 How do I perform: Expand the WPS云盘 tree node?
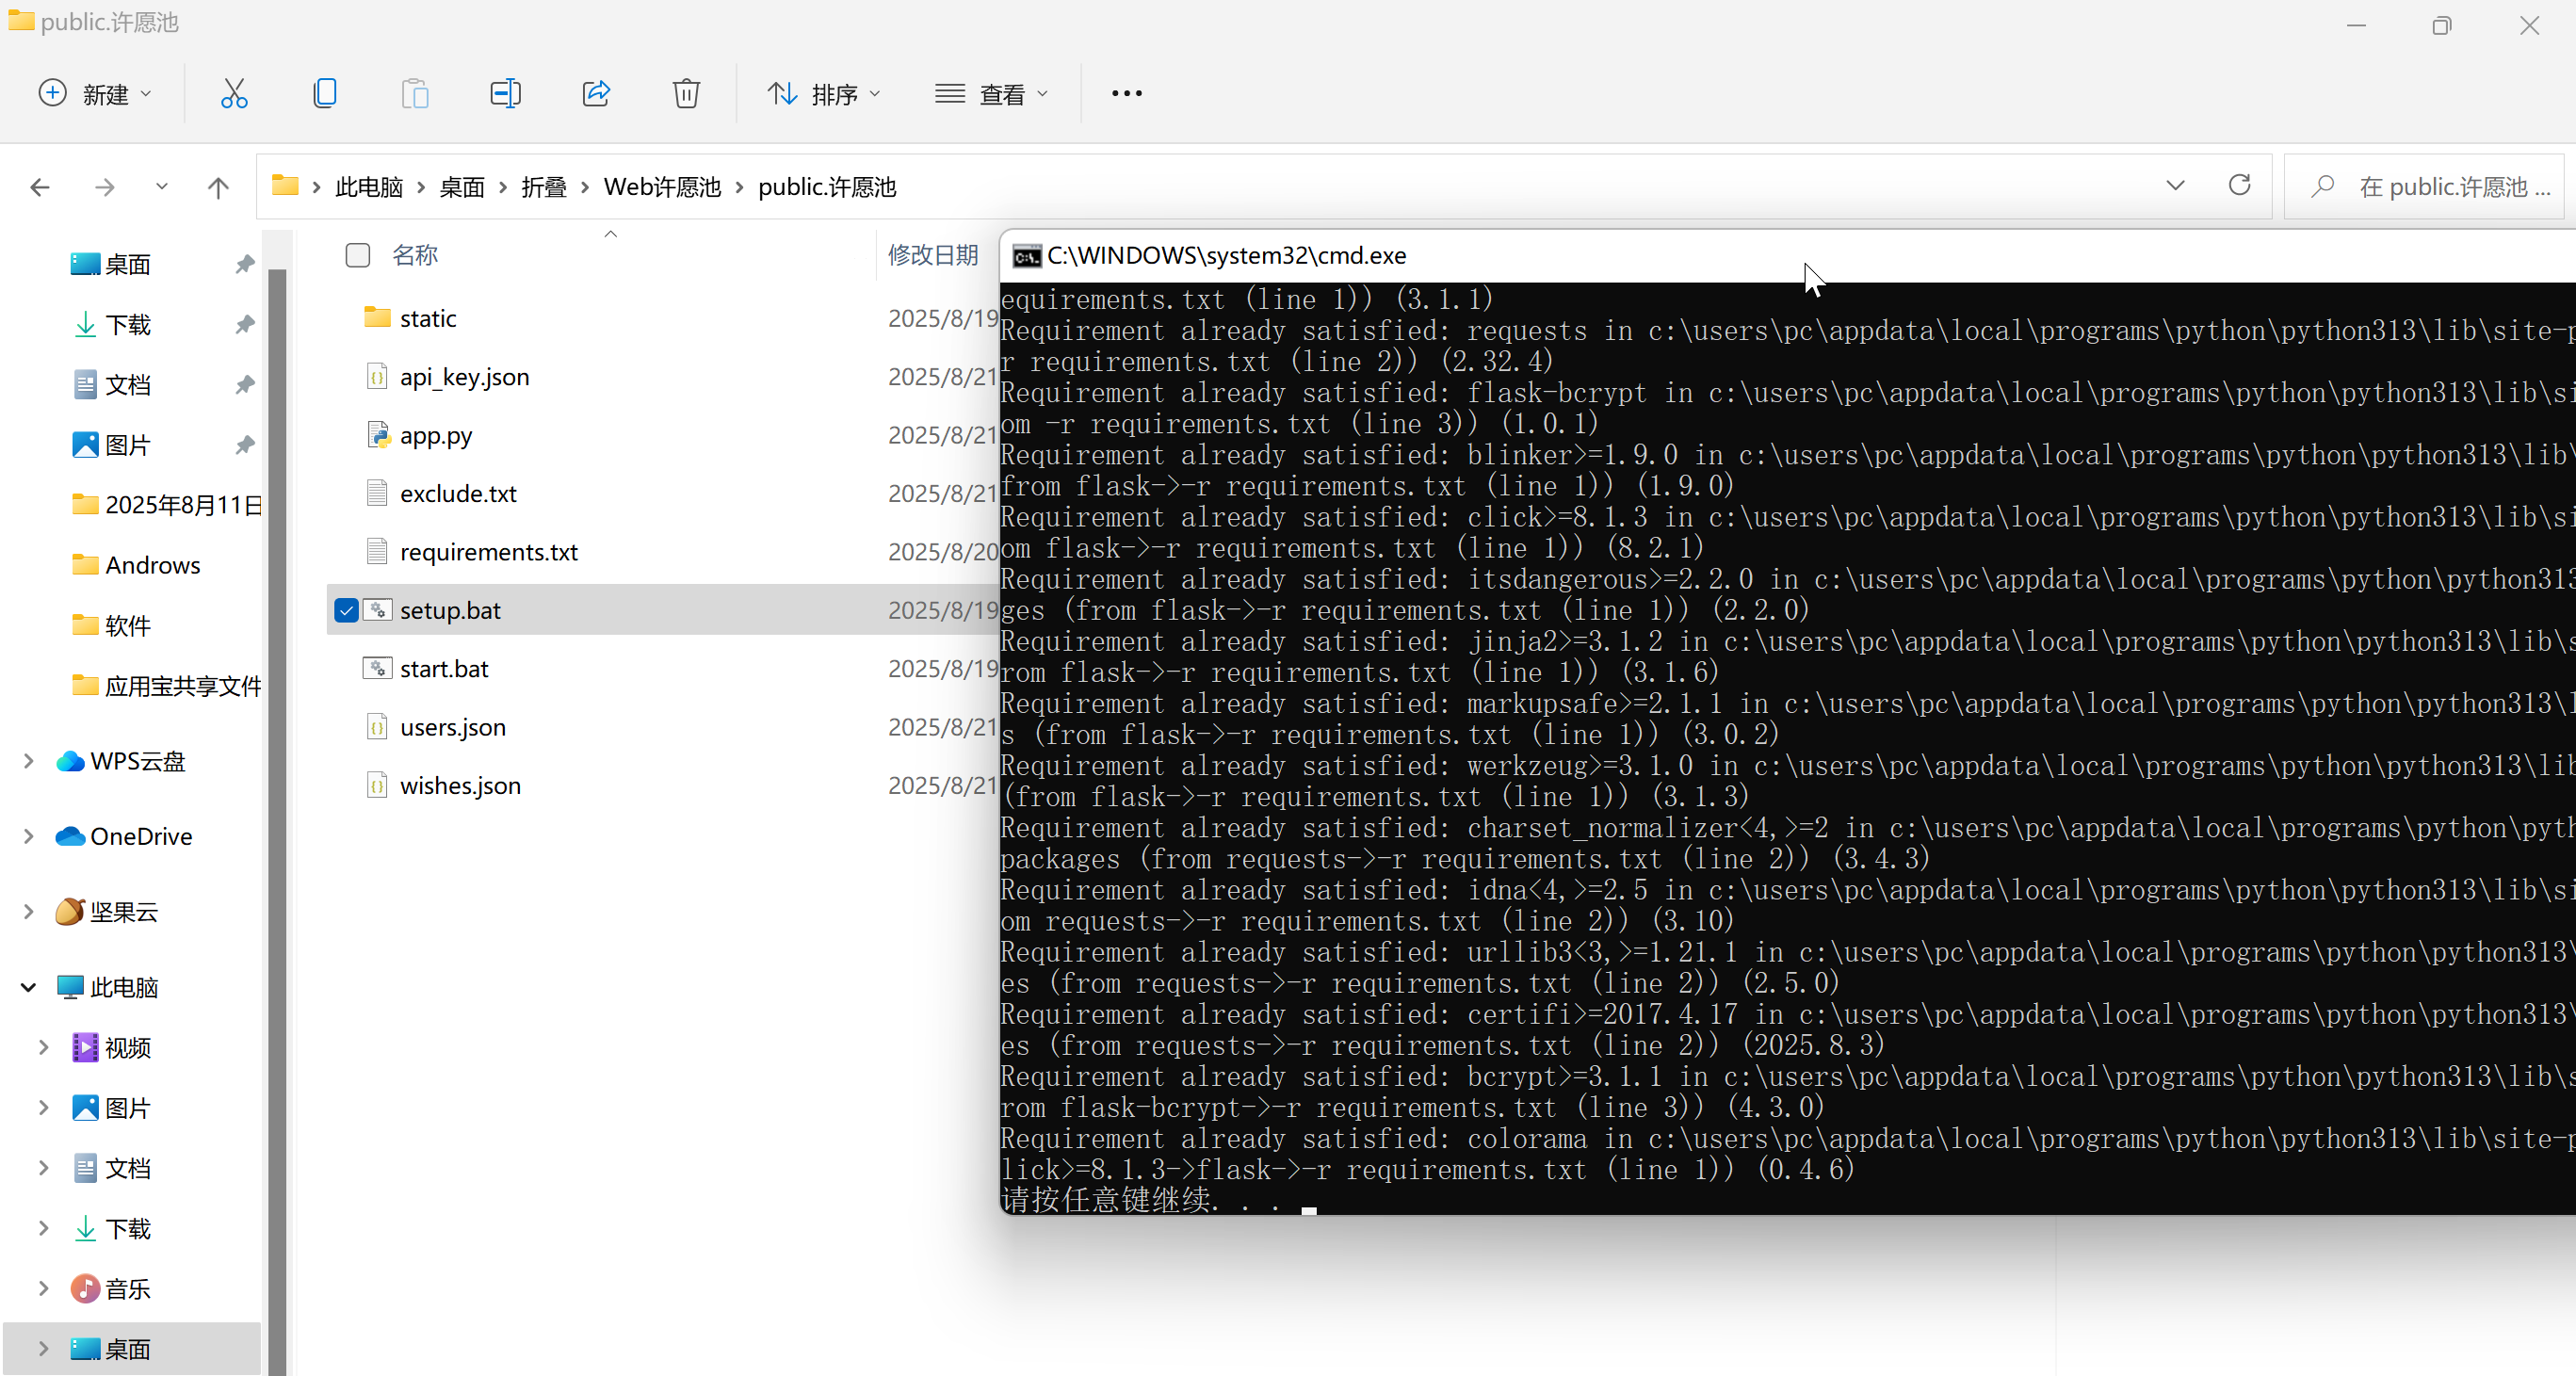[x=28, y=762]
